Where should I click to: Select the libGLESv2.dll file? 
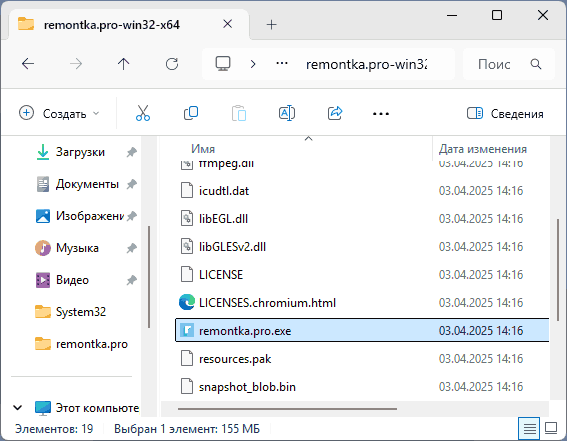coord(233,247)
